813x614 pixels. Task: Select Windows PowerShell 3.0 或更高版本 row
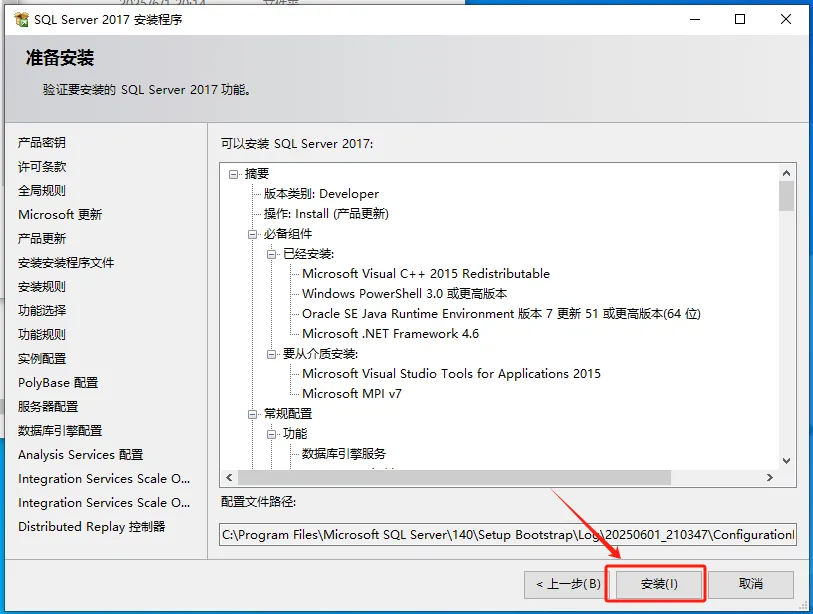coord(404,294)
